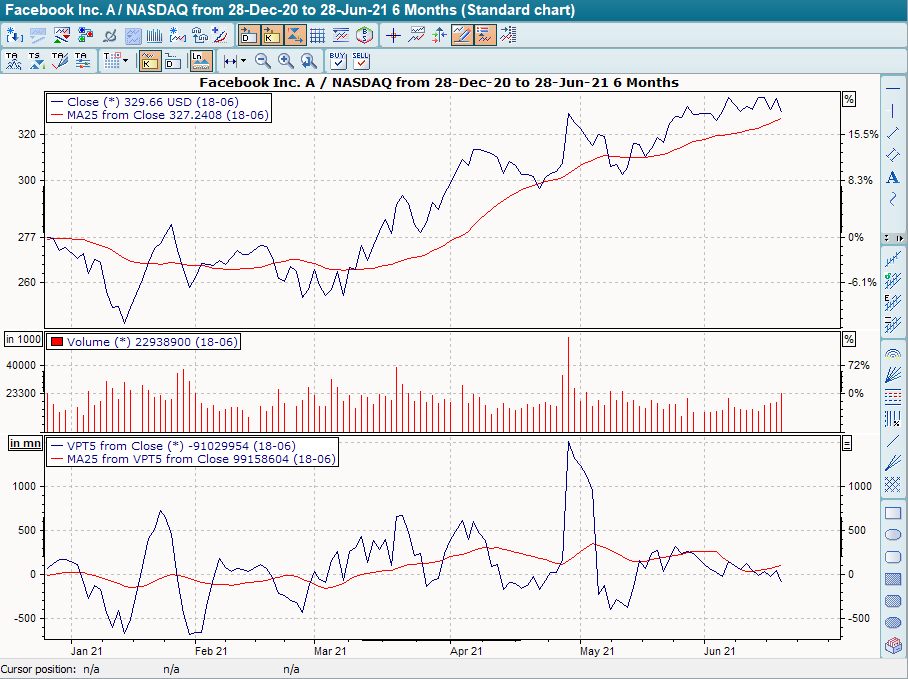Click the first TA icon on the second toolbar
908x679 pixels.
click(x=13, y=60)
